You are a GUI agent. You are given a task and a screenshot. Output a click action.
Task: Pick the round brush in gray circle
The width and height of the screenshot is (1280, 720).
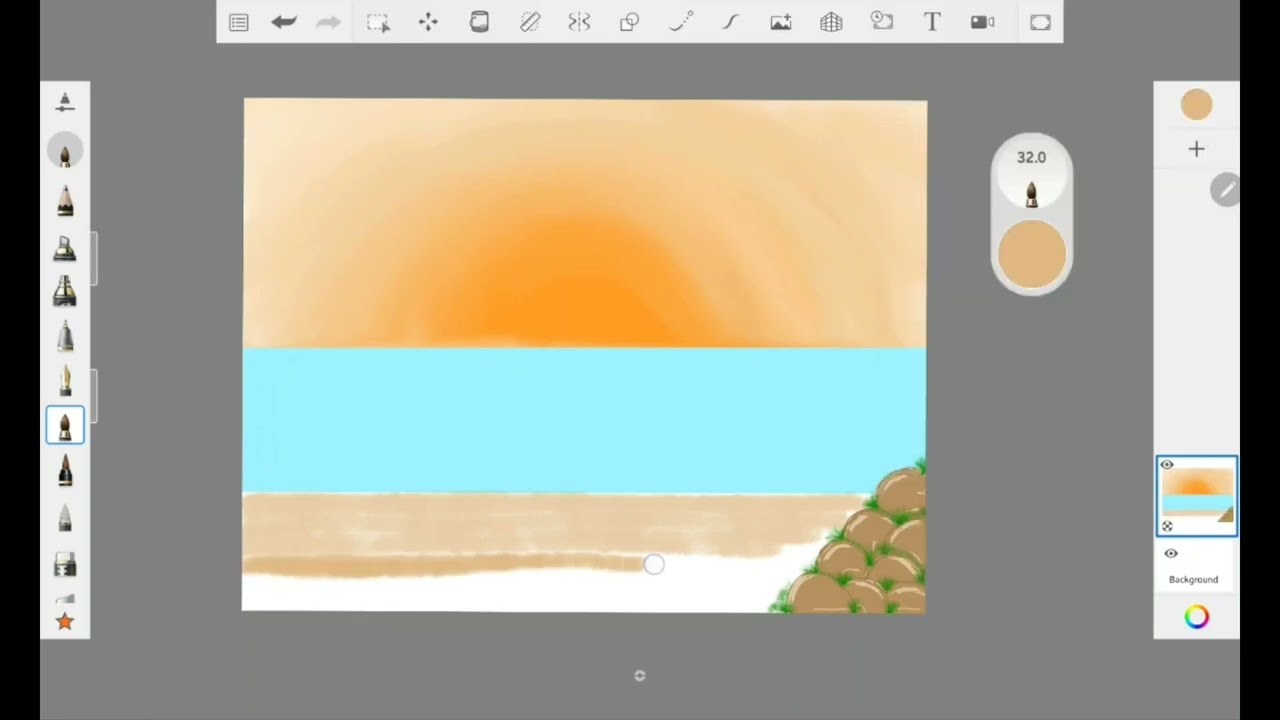65,151
